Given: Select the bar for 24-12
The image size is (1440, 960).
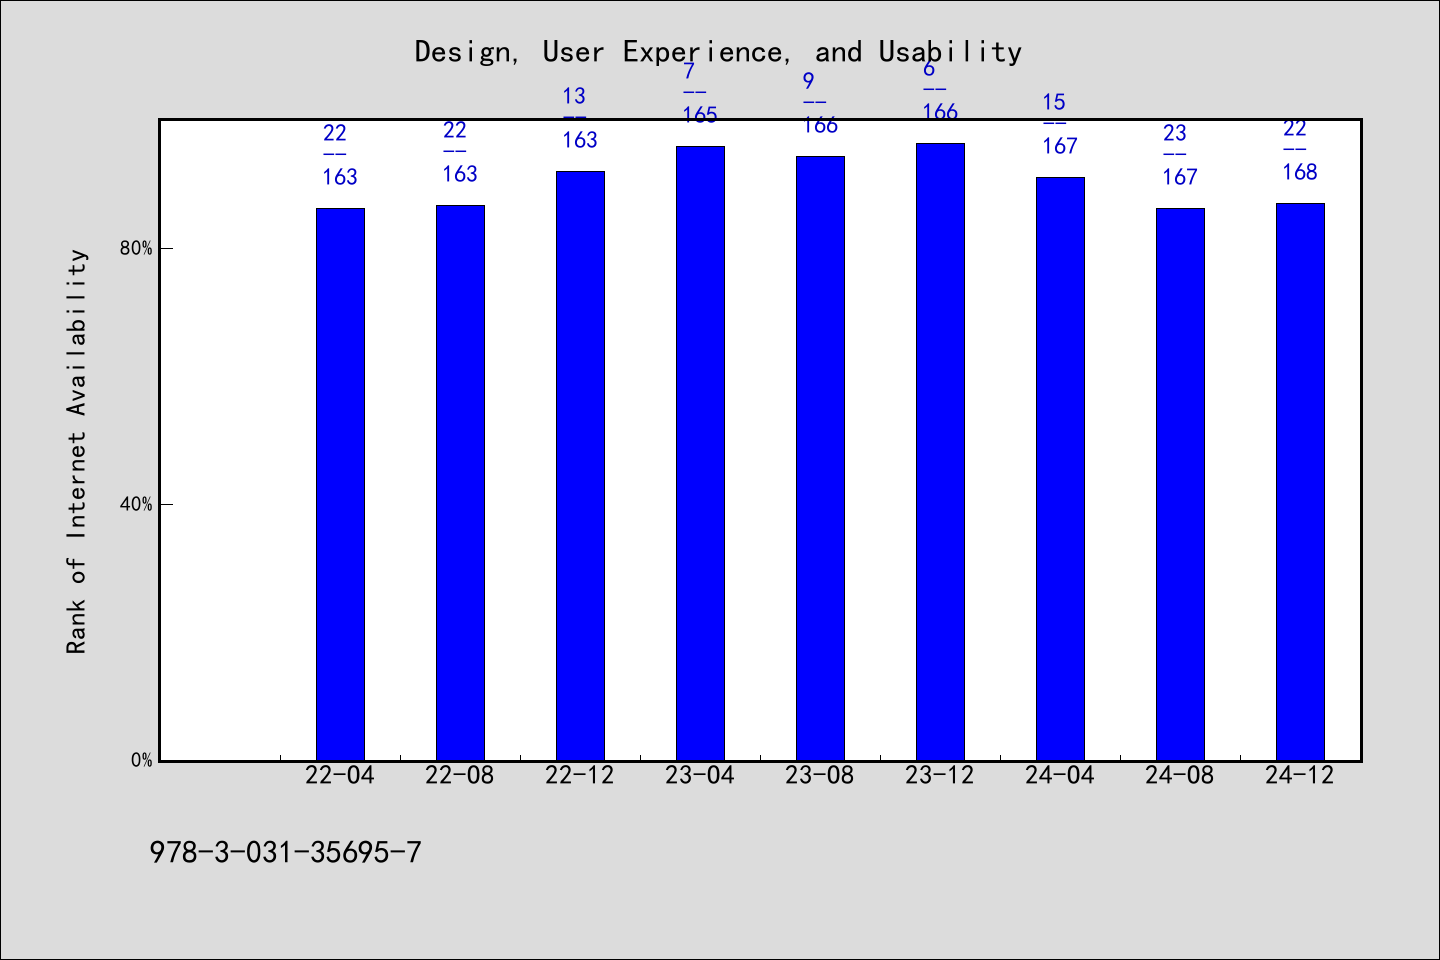Looking at the screenshot, I should (x=1300, y=482).
